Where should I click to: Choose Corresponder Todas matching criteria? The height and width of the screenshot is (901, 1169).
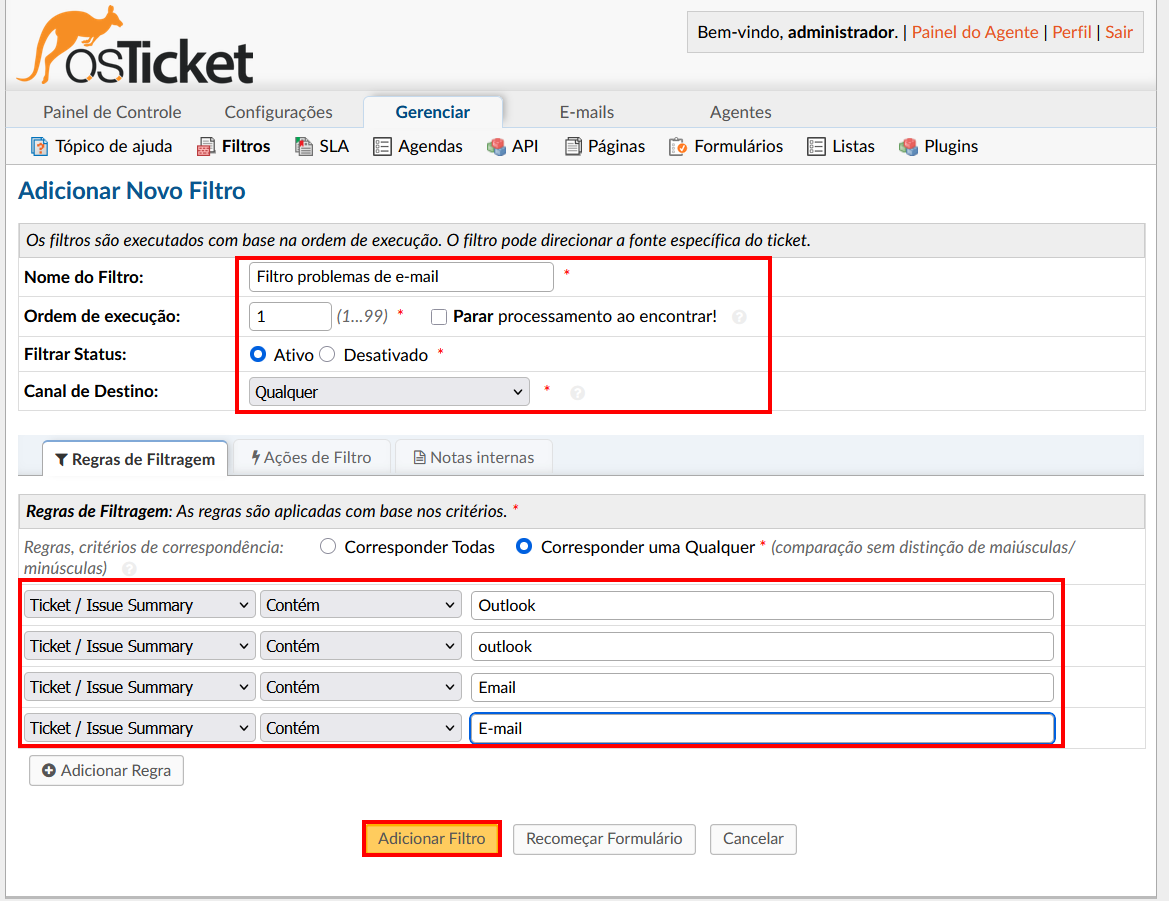click(328, 547)
